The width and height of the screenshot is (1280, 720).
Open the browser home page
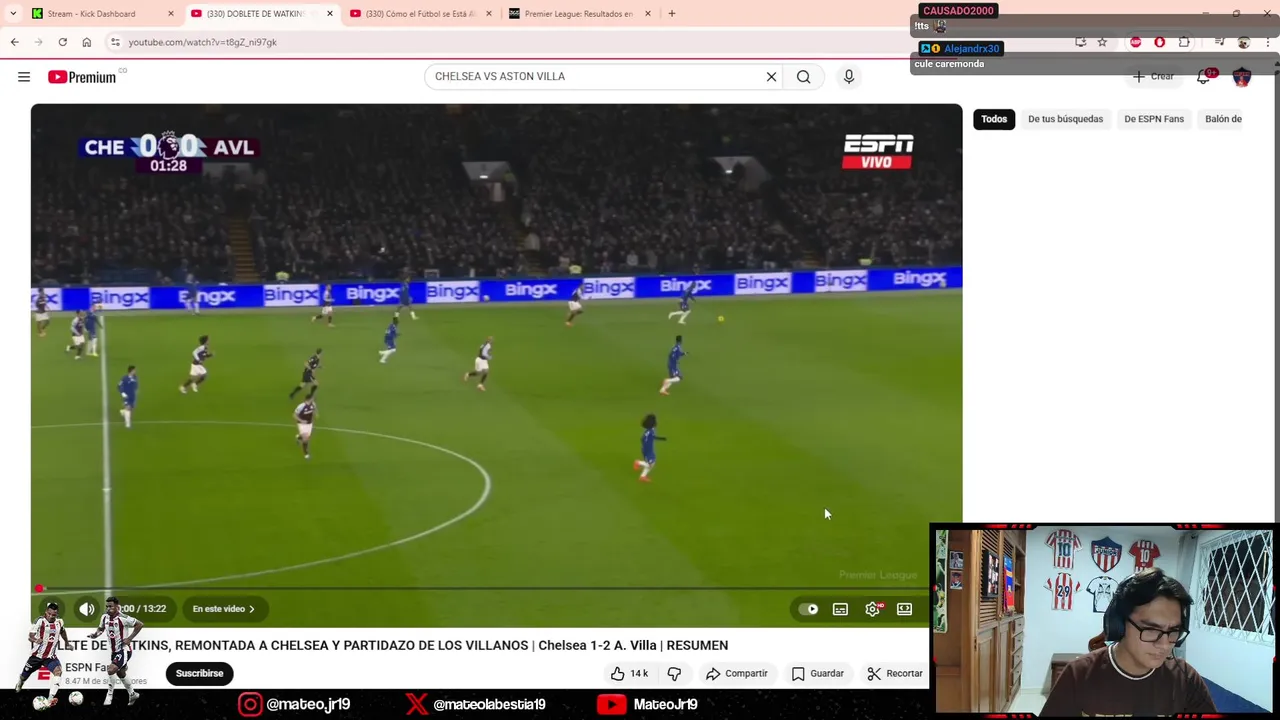point(86,42)
